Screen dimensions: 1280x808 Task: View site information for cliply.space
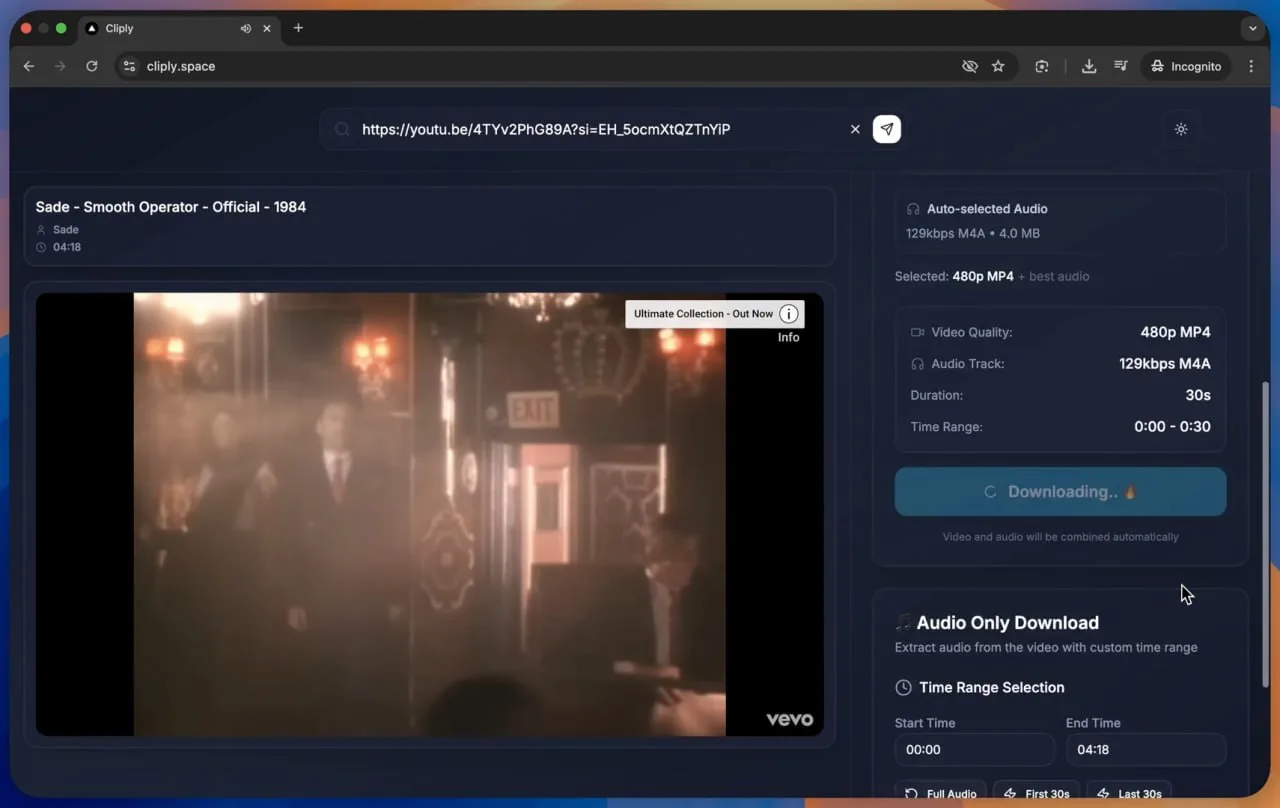point(128,66)
